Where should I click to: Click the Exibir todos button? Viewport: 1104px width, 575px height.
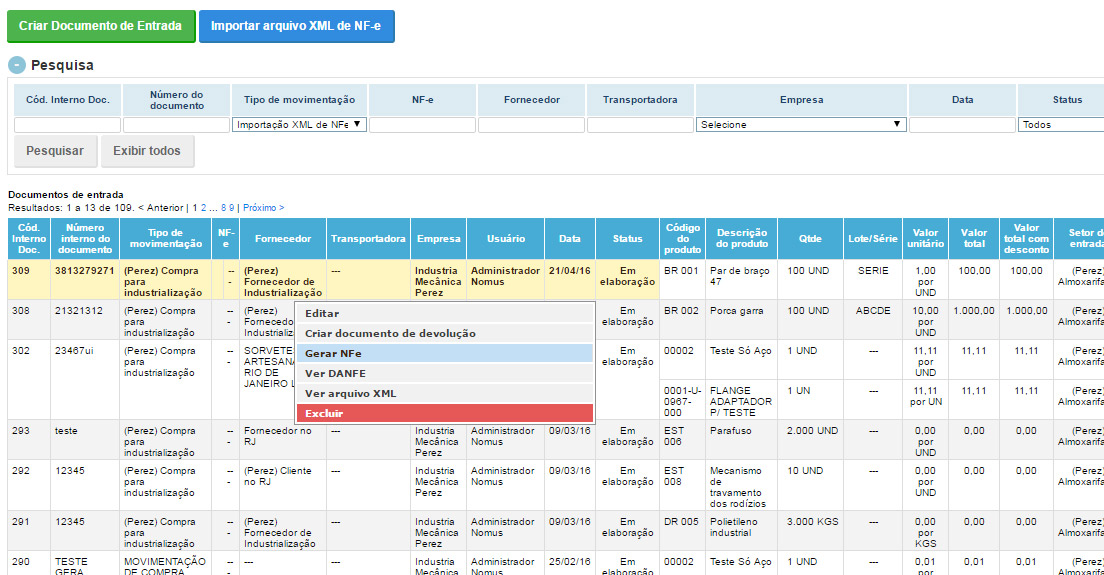[147, 151]
